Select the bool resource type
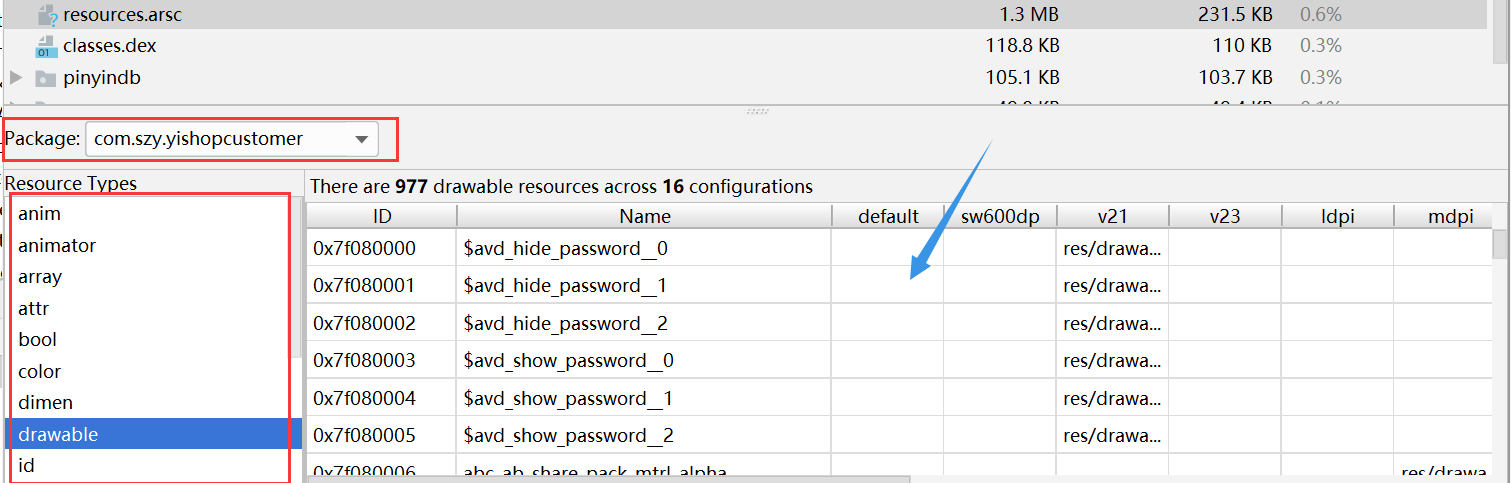Viewport: 1511px width, 483px height. click(151, 340)
